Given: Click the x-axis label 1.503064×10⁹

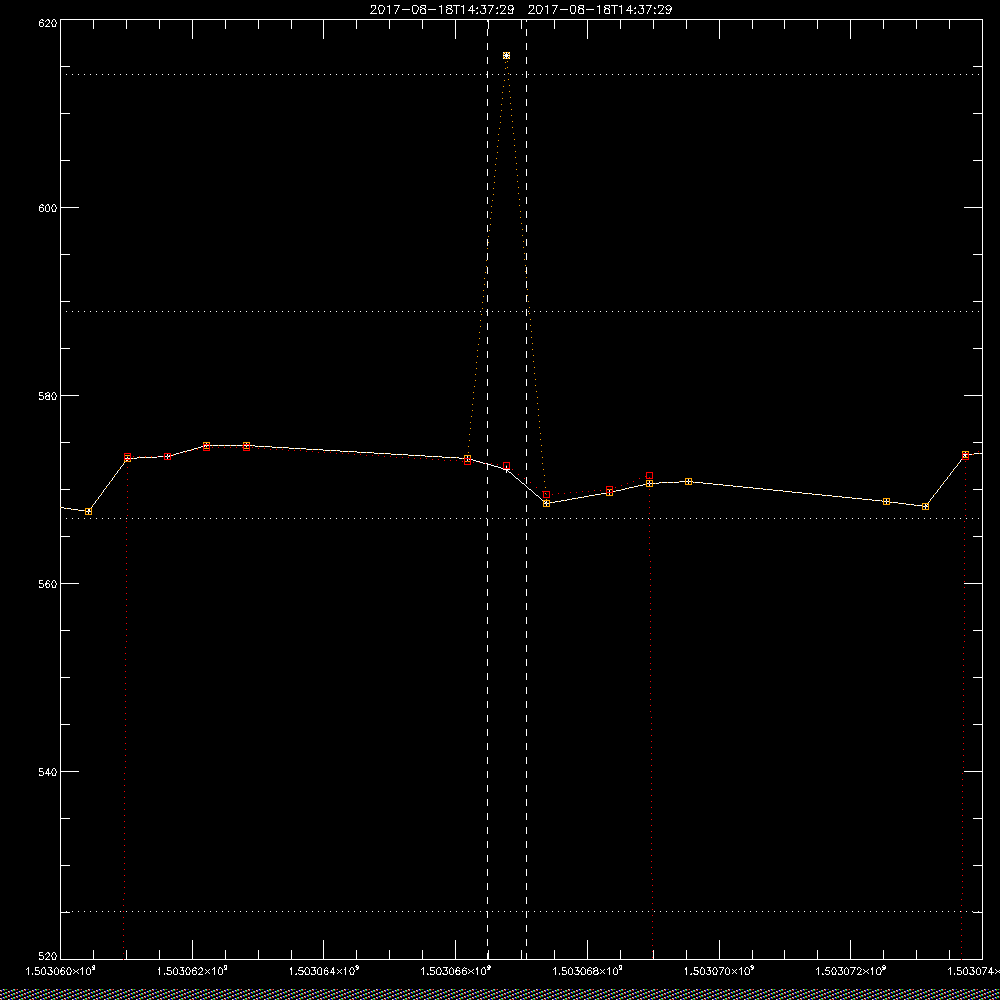Looking at the screenshot, I should tap(324, 971).
